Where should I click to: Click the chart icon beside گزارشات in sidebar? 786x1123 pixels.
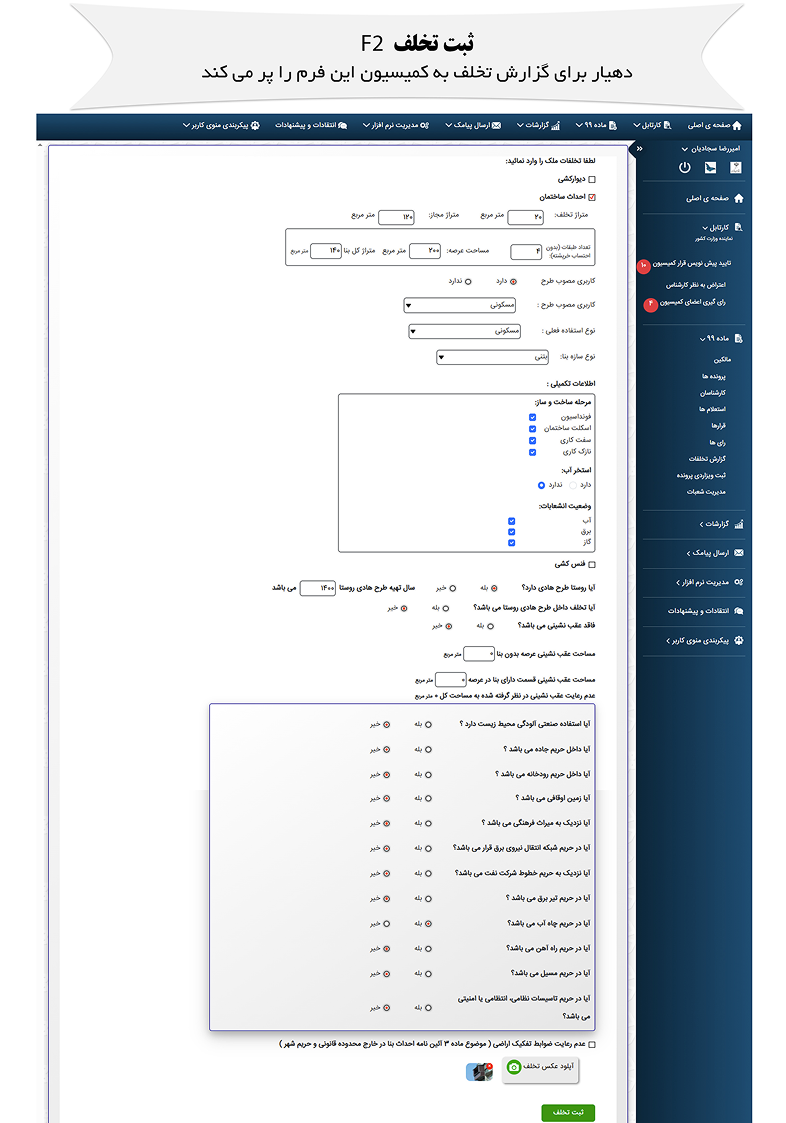[739, 523]
